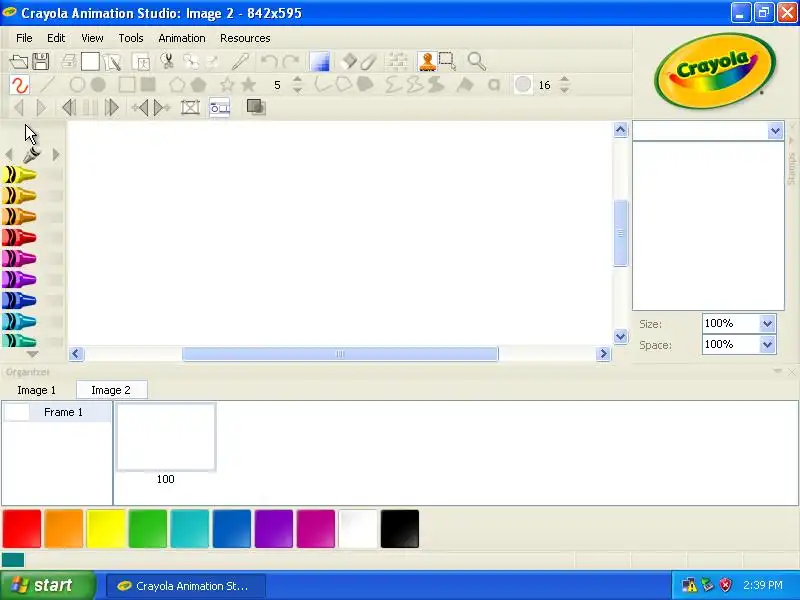
Task: Open the Animation menu
Action: 182,38
